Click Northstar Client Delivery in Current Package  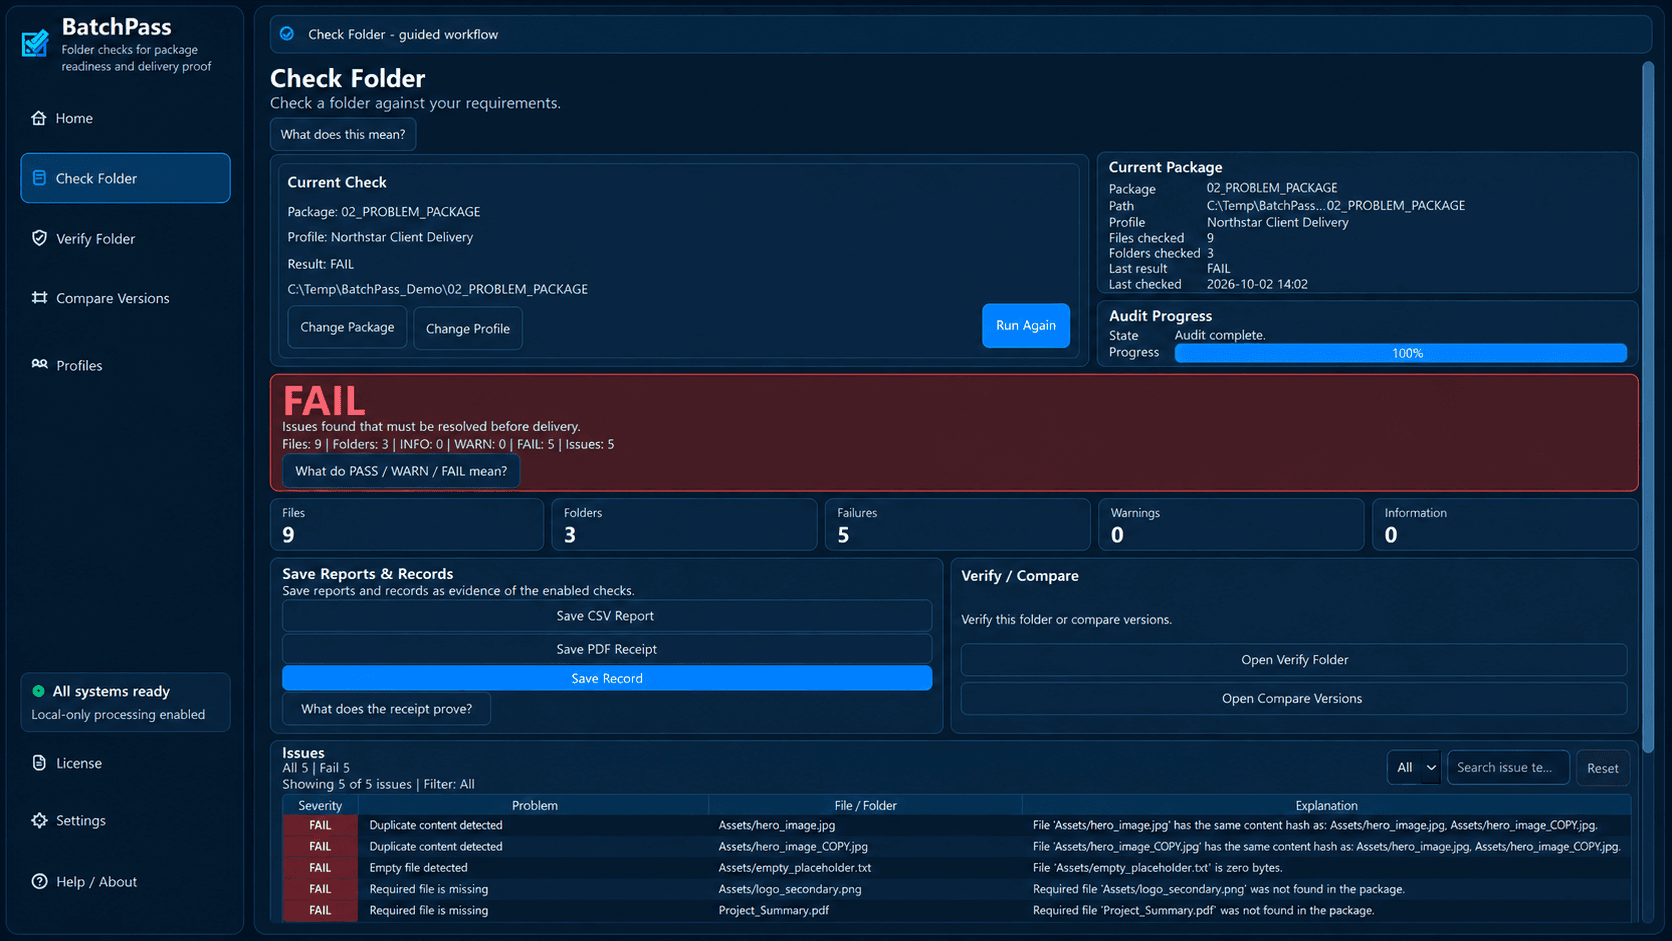coord(1277,222)
